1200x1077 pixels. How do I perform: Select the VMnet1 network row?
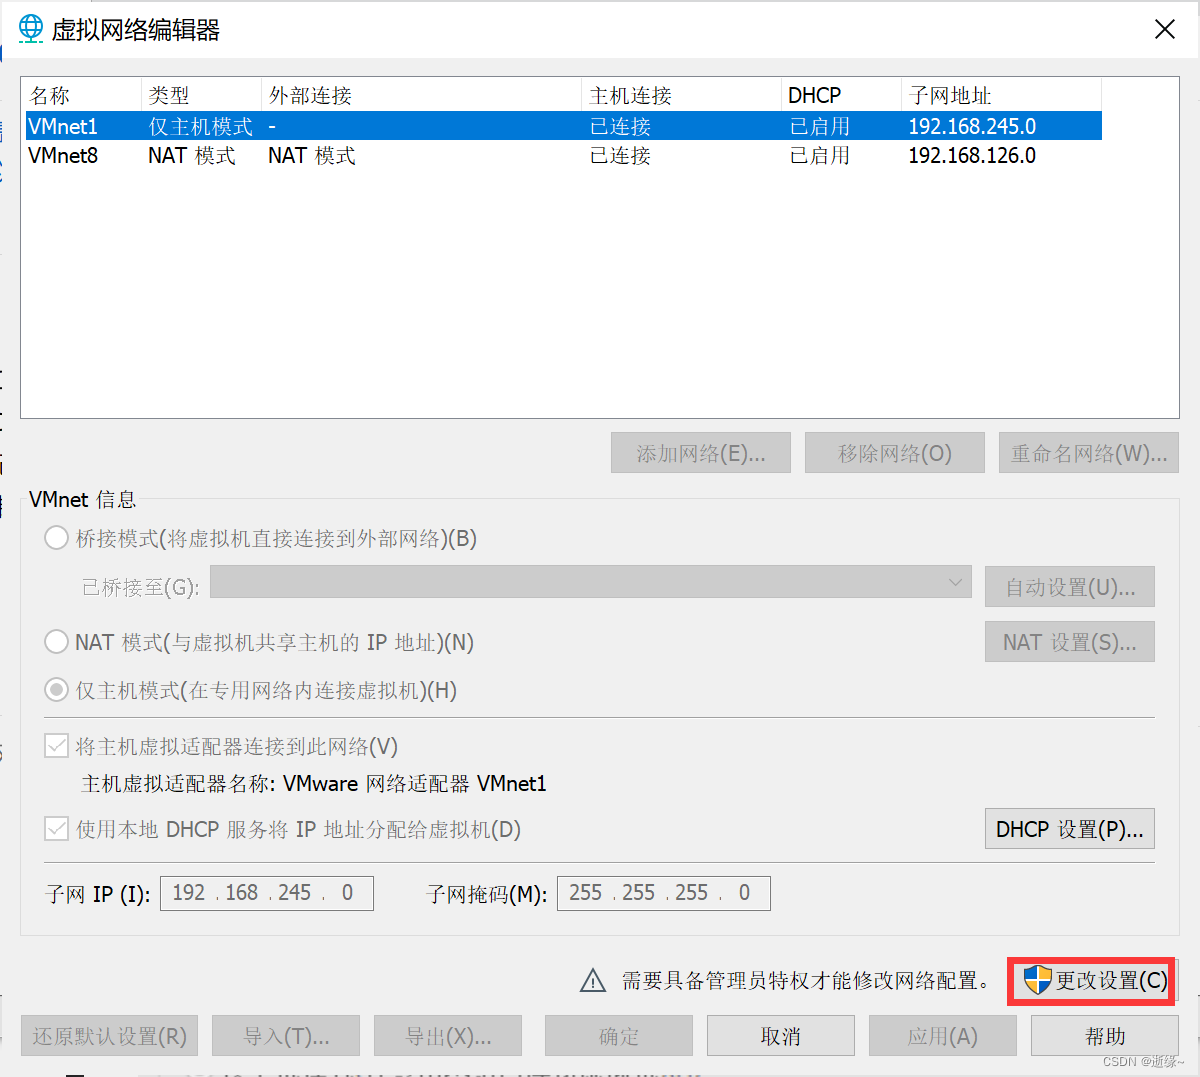point(562,126)
